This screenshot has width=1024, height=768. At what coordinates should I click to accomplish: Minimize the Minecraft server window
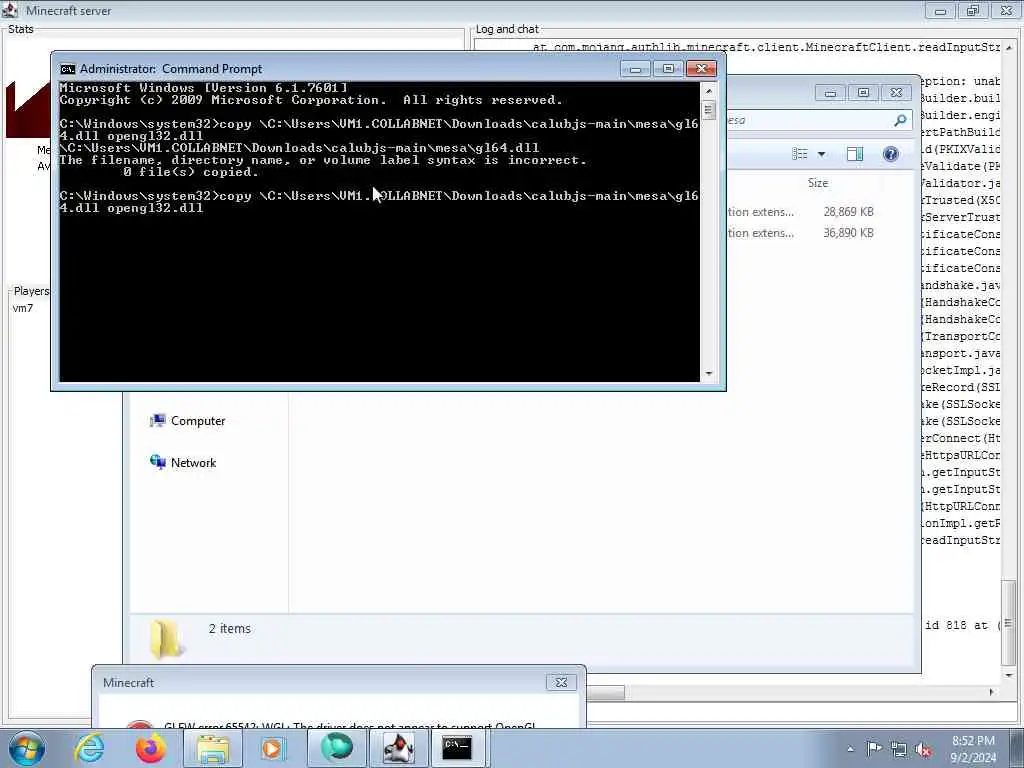click(940, 10)
